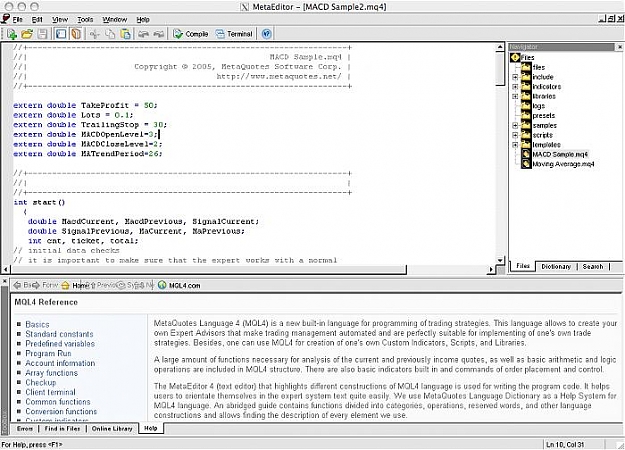
Task: Open the Window menu
Action: tap(115, 20)
